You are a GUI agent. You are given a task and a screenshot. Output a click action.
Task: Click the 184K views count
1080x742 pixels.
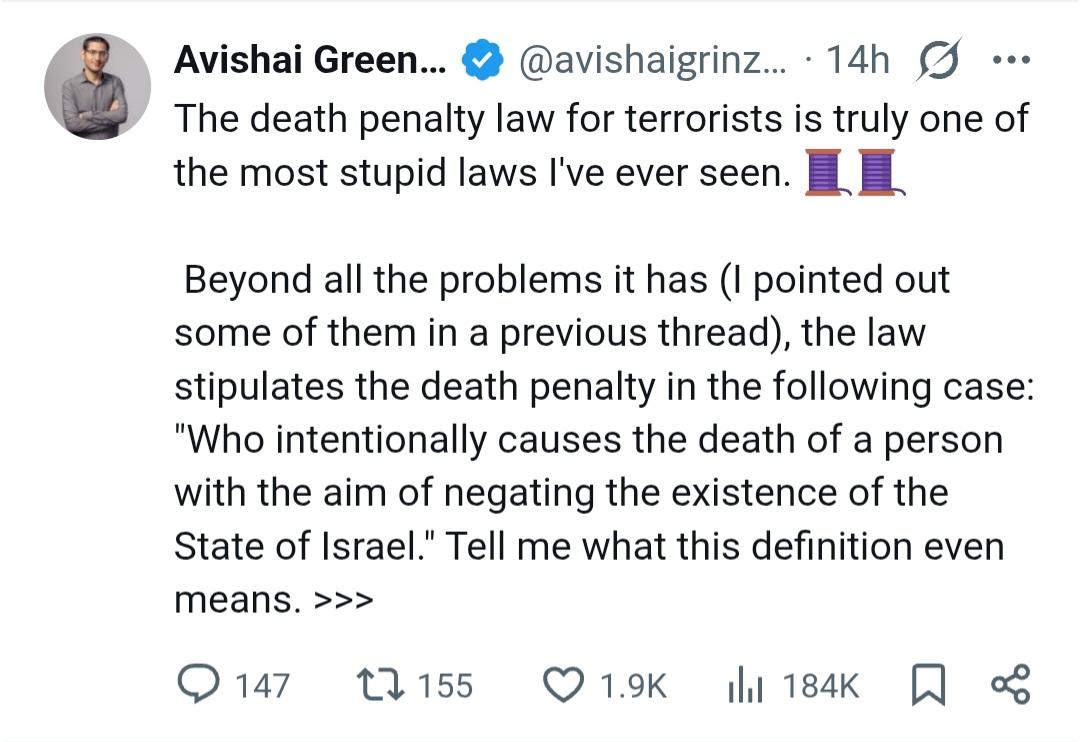tap(820, 685)
